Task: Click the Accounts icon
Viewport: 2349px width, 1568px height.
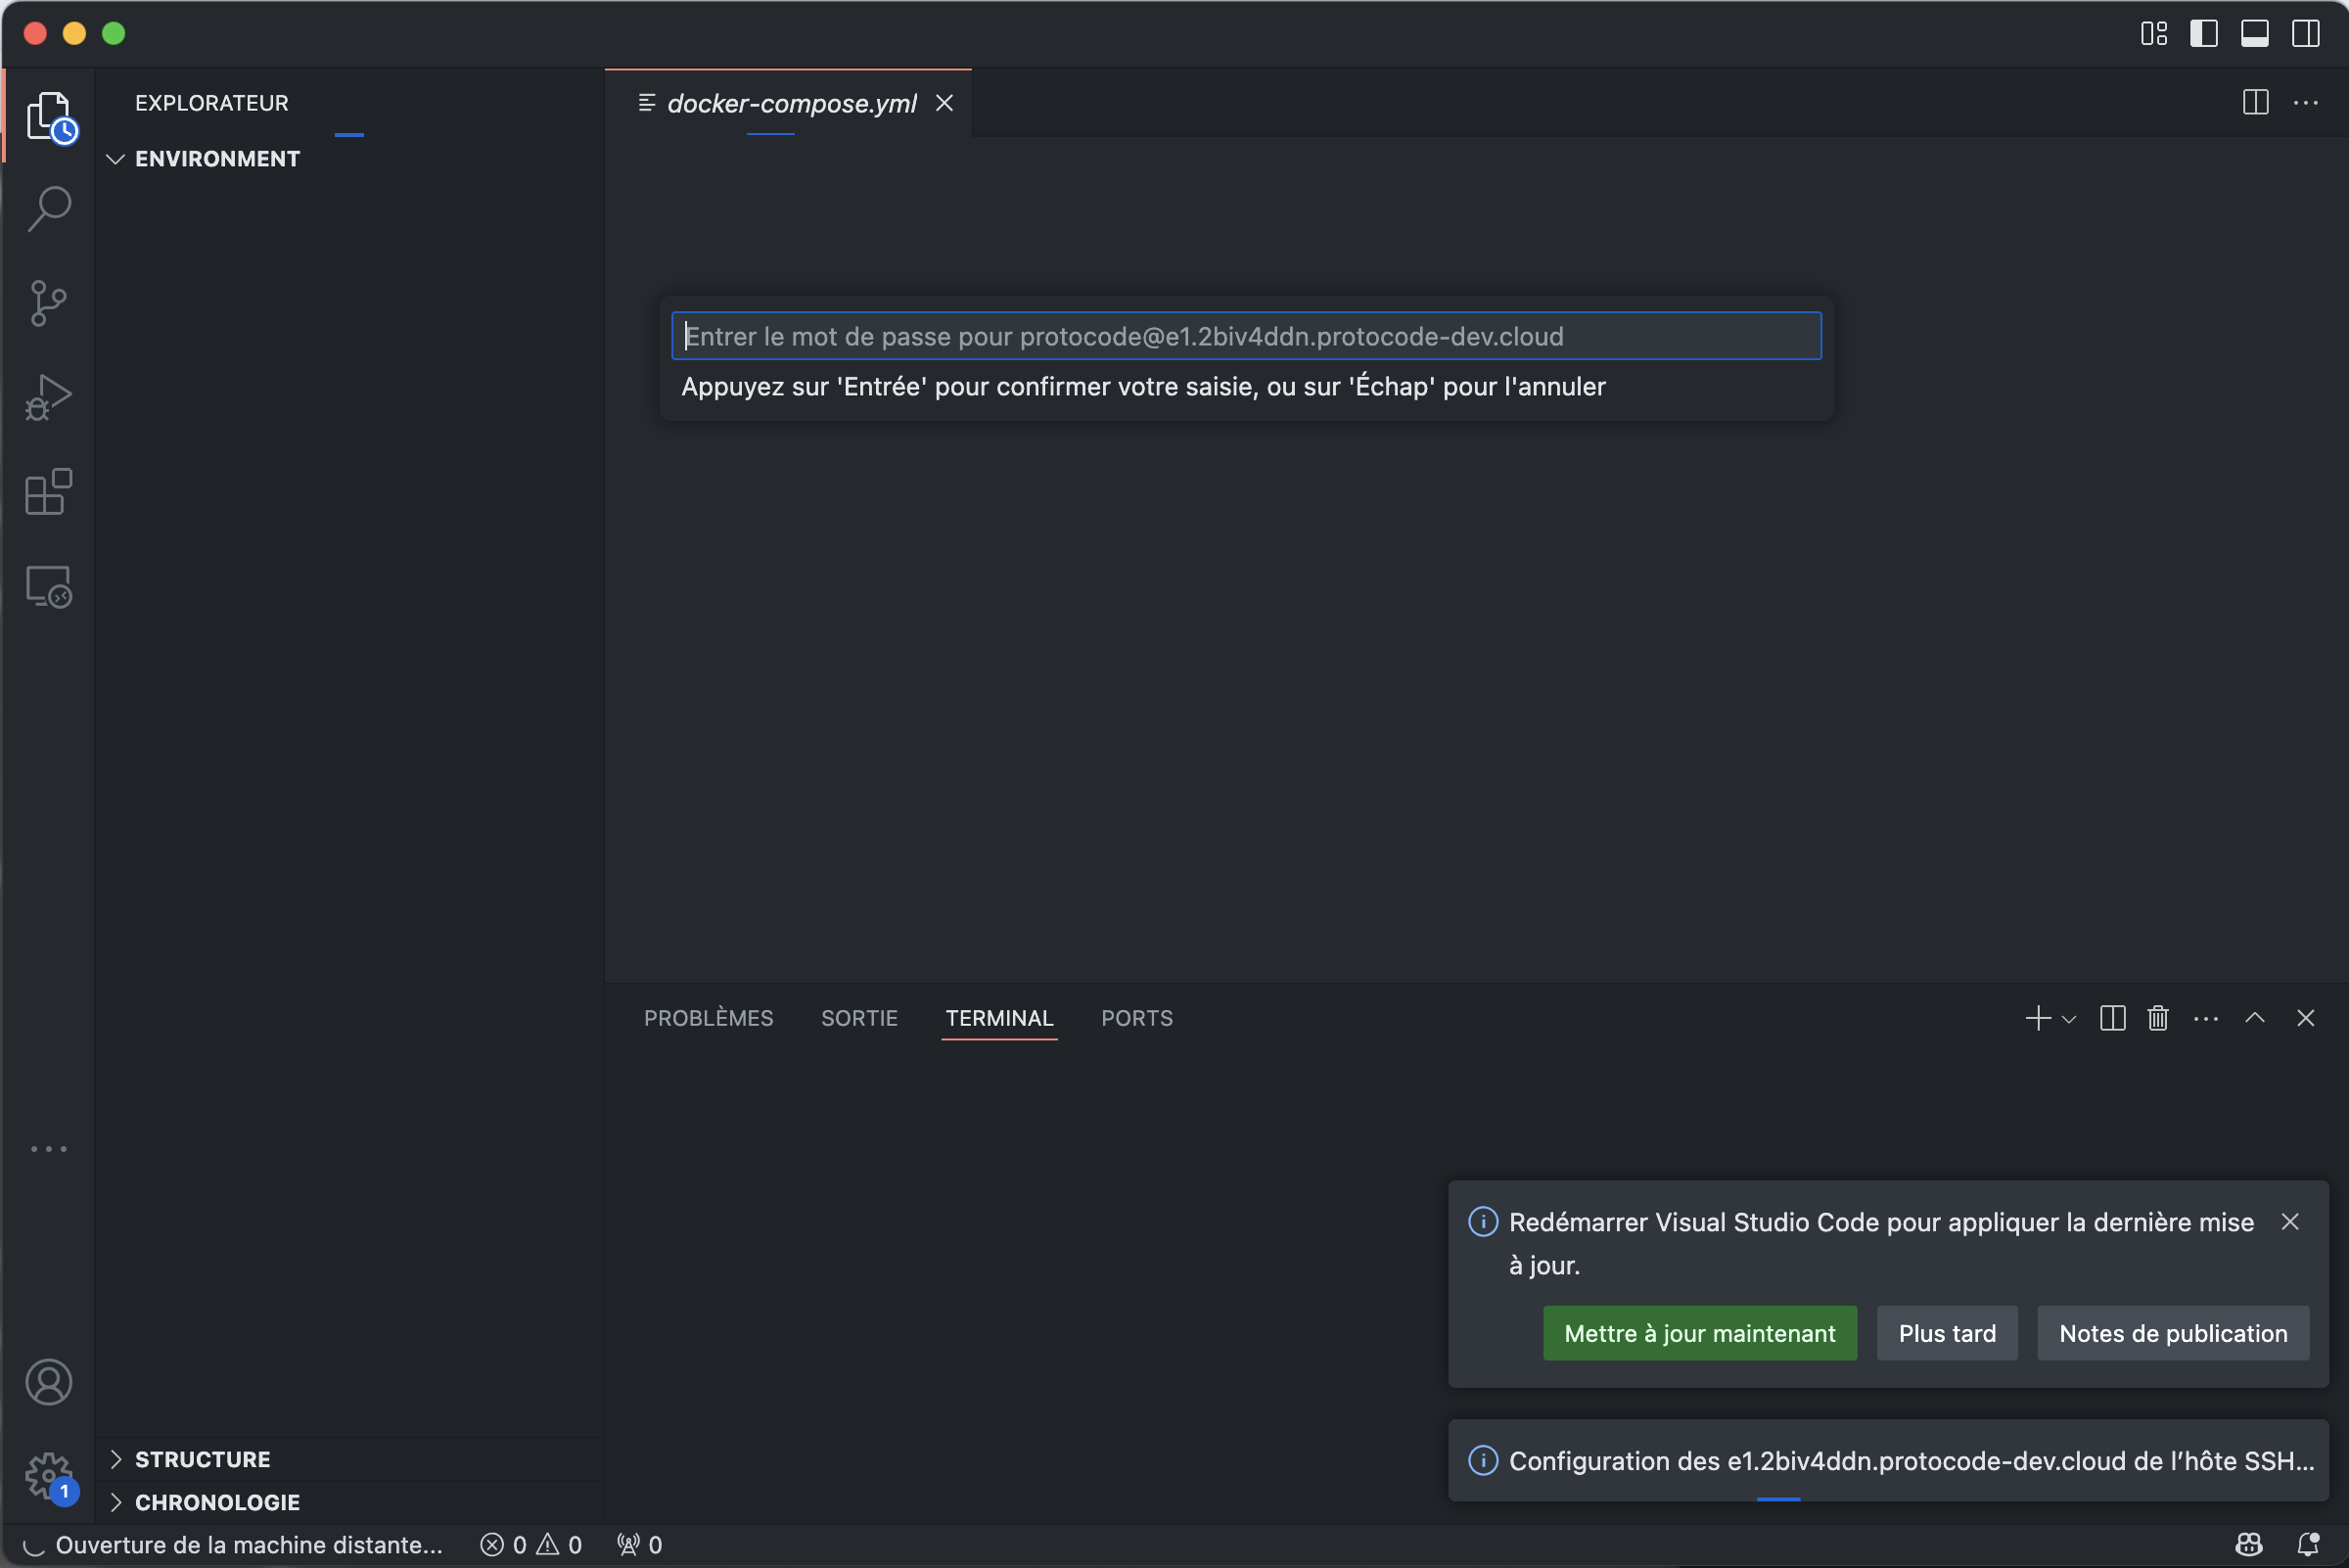Action: [48, 1381]
